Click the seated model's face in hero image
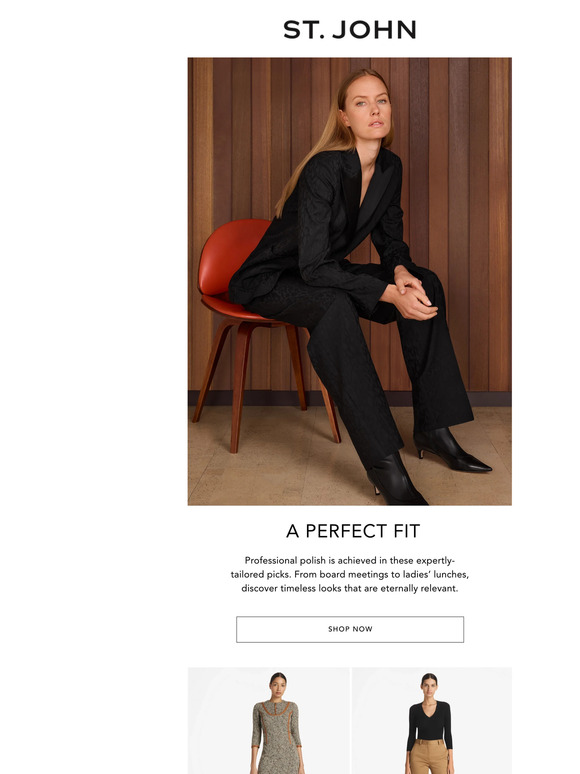580x774 pixels. (x=370, y=109)
